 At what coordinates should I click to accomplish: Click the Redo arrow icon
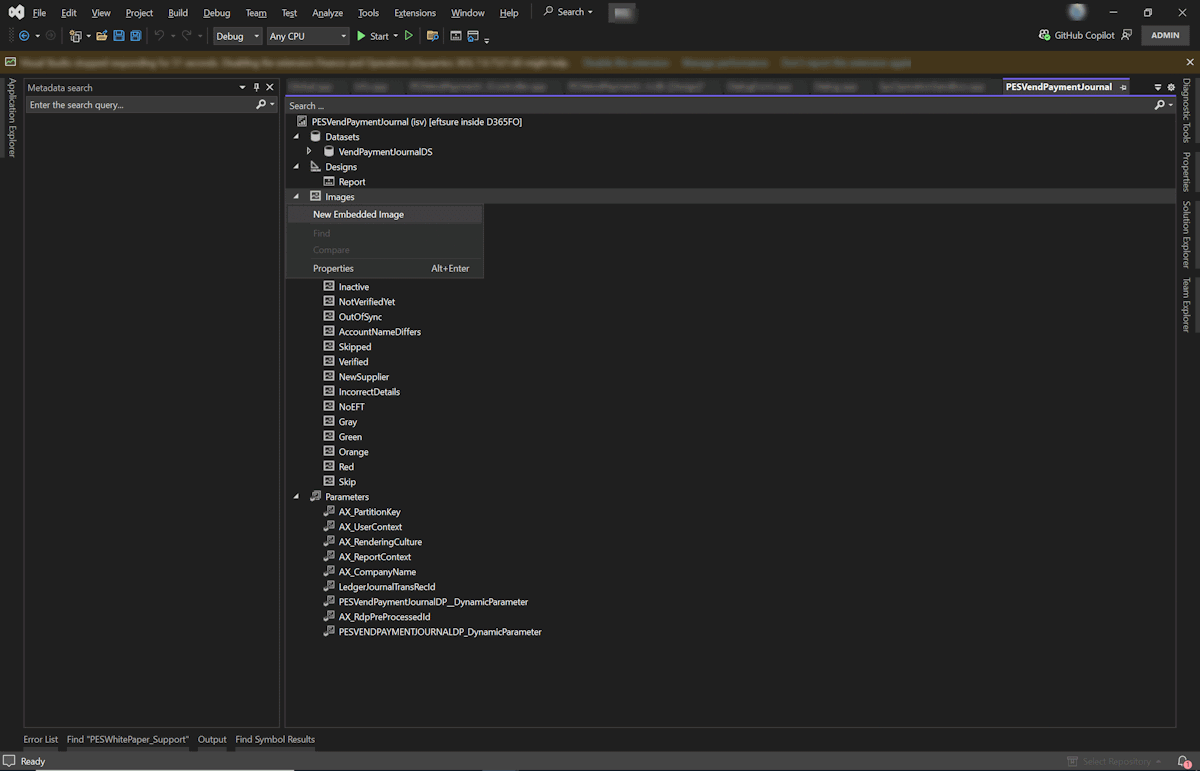[x=186, y=36]
